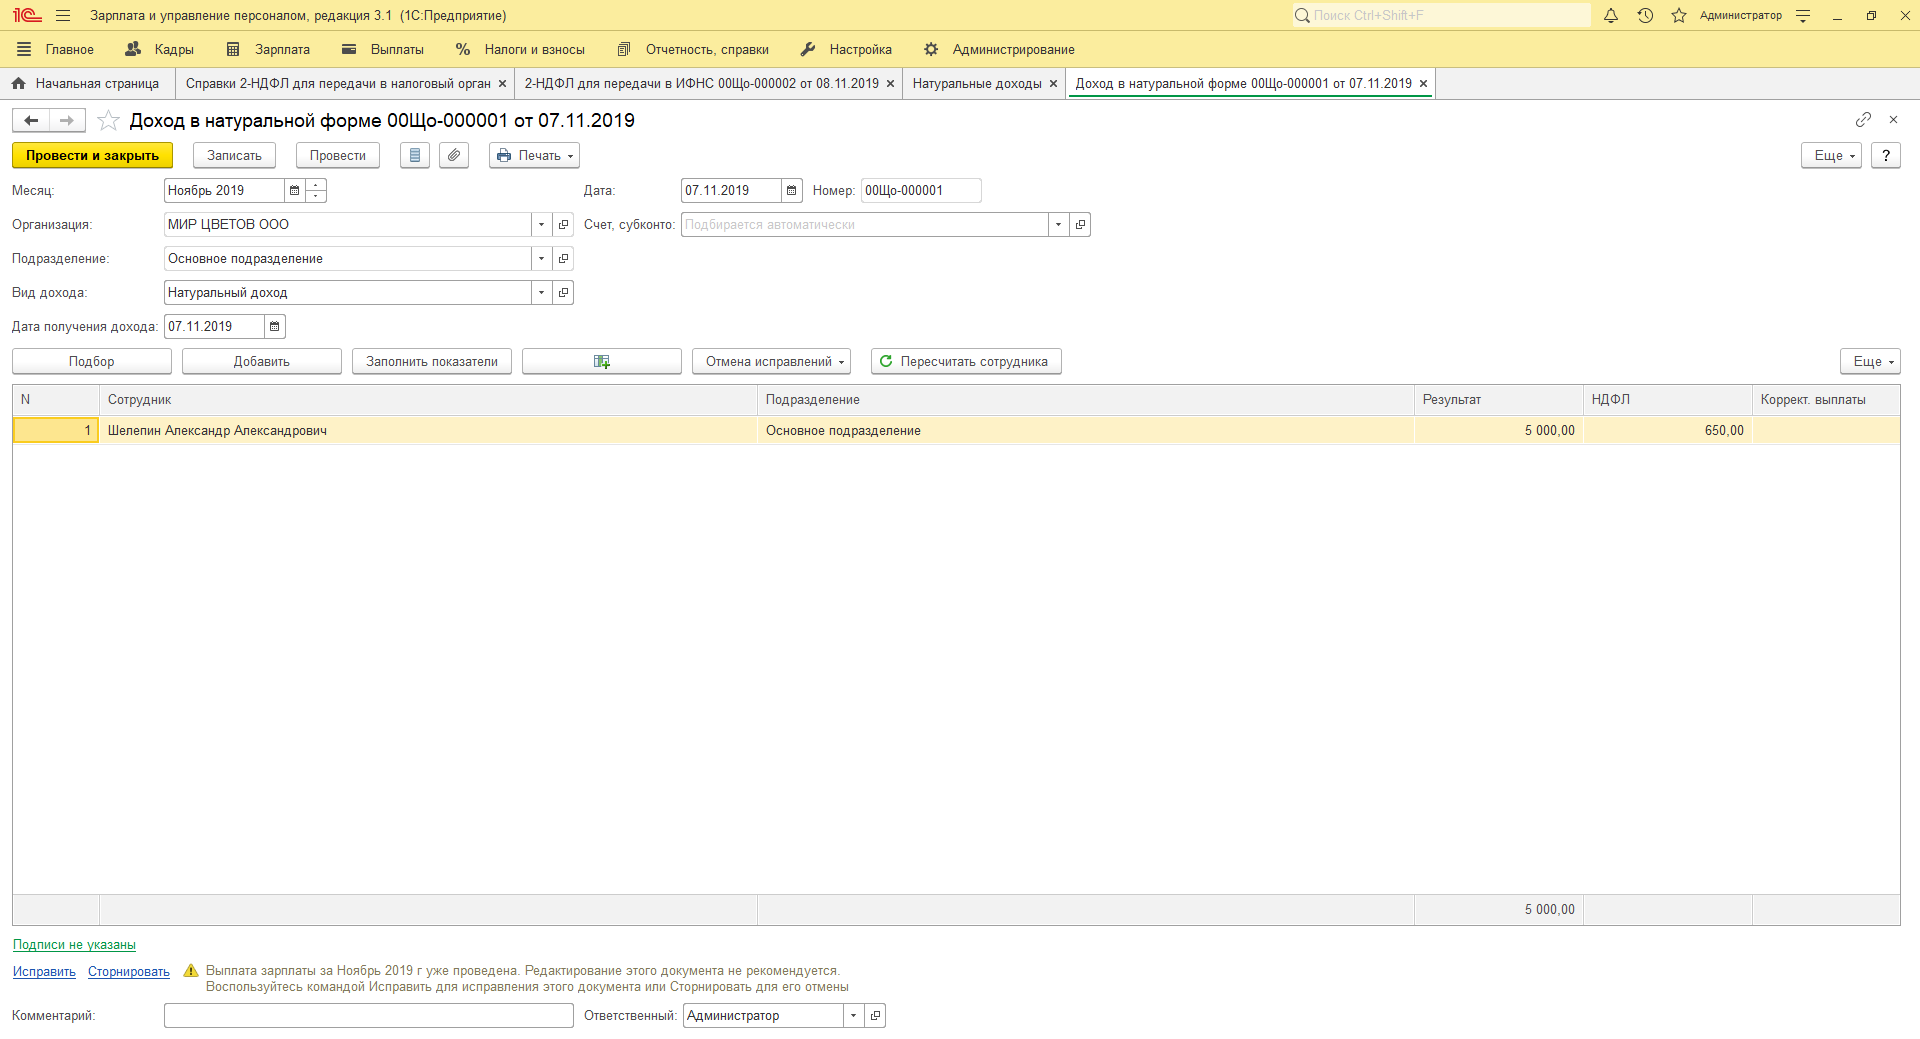The image size is (1920, 1039).
Task: Open table Еще menu
Action: 1870,361
